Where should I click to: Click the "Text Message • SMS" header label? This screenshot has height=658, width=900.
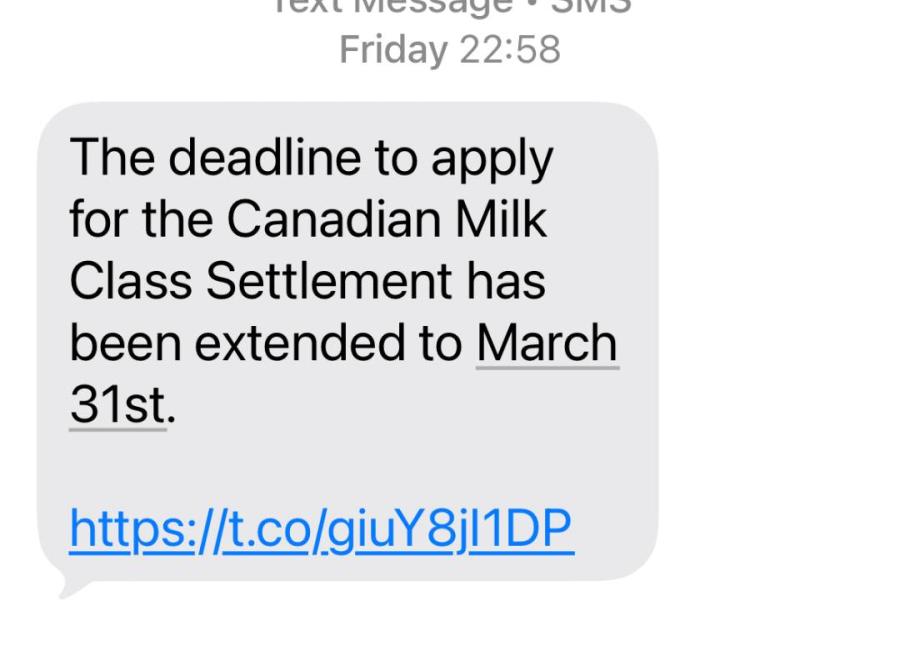point(449,8)
